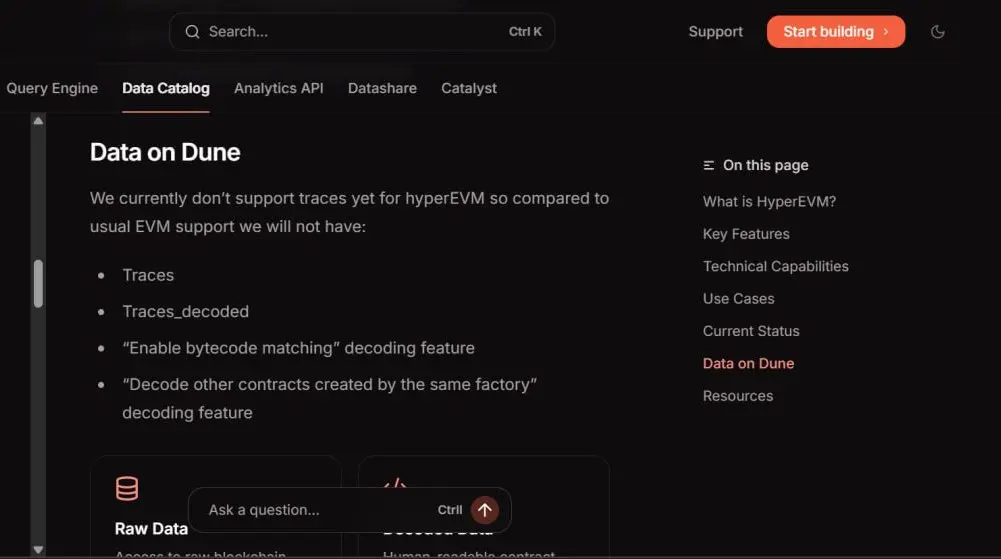Jump to What is HyperEVM? section
The image size is (1001, 559).
[x=769, y=201]
